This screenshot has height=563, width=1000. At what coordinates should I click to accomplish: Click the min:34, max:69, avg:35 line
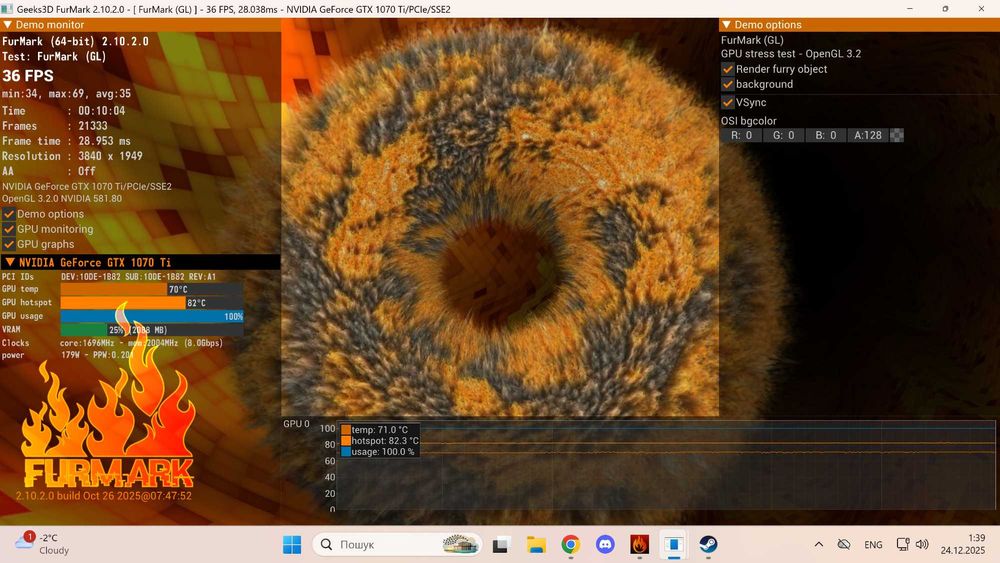point(66,94)
